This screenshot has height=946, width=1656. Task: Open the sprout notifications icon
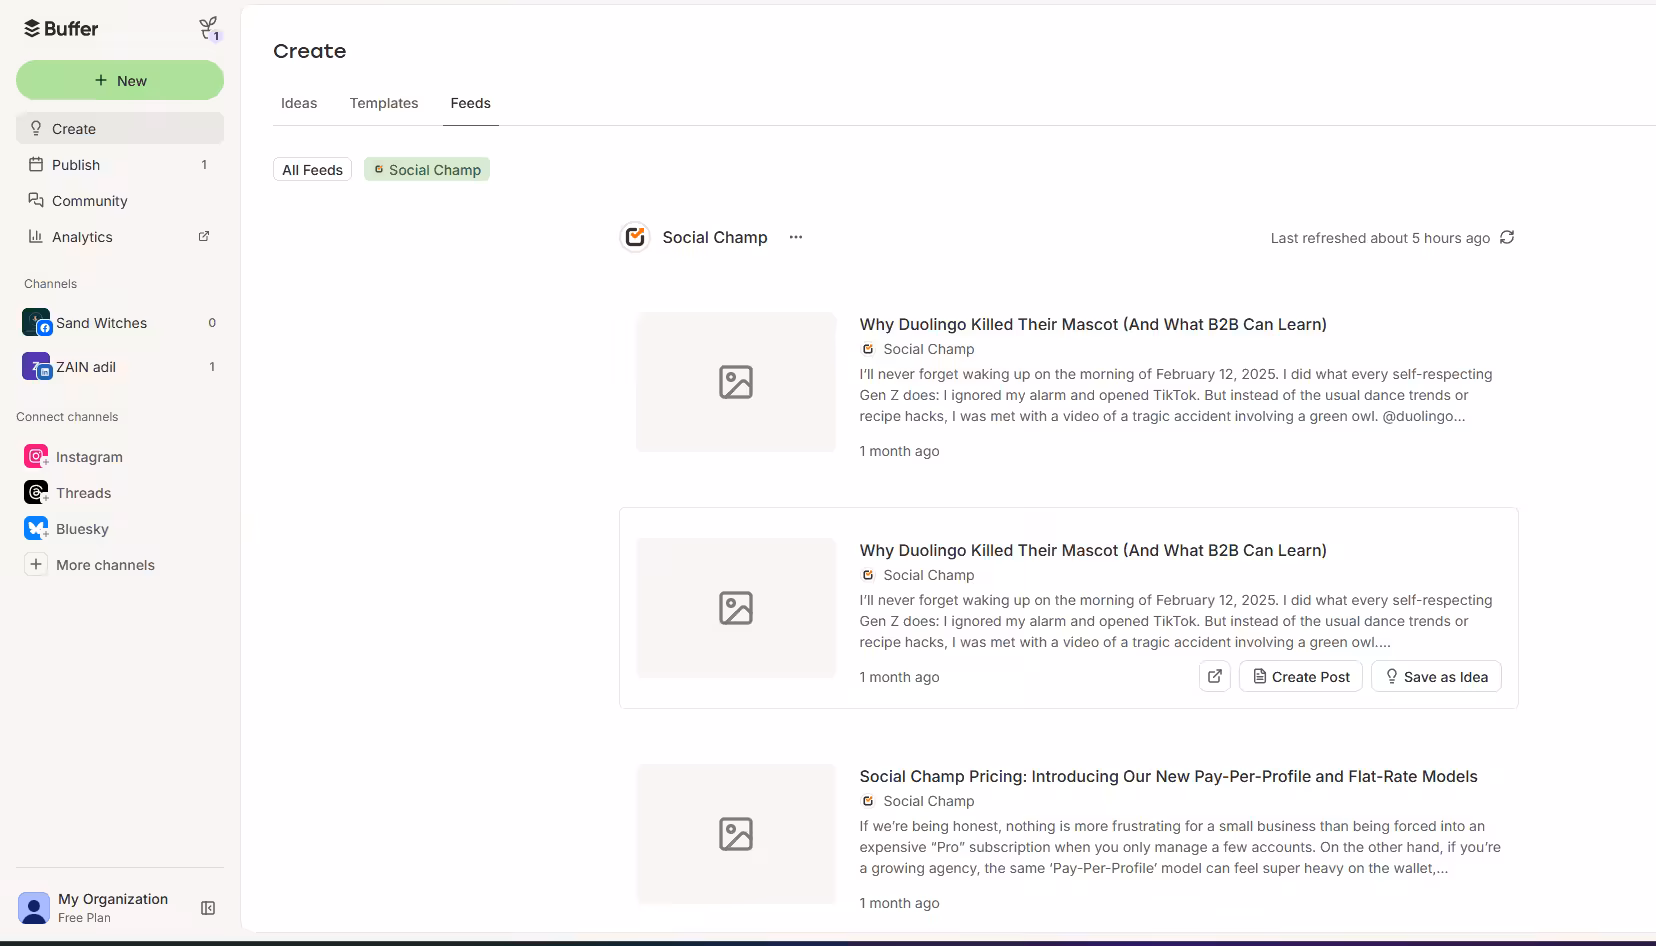208,28
